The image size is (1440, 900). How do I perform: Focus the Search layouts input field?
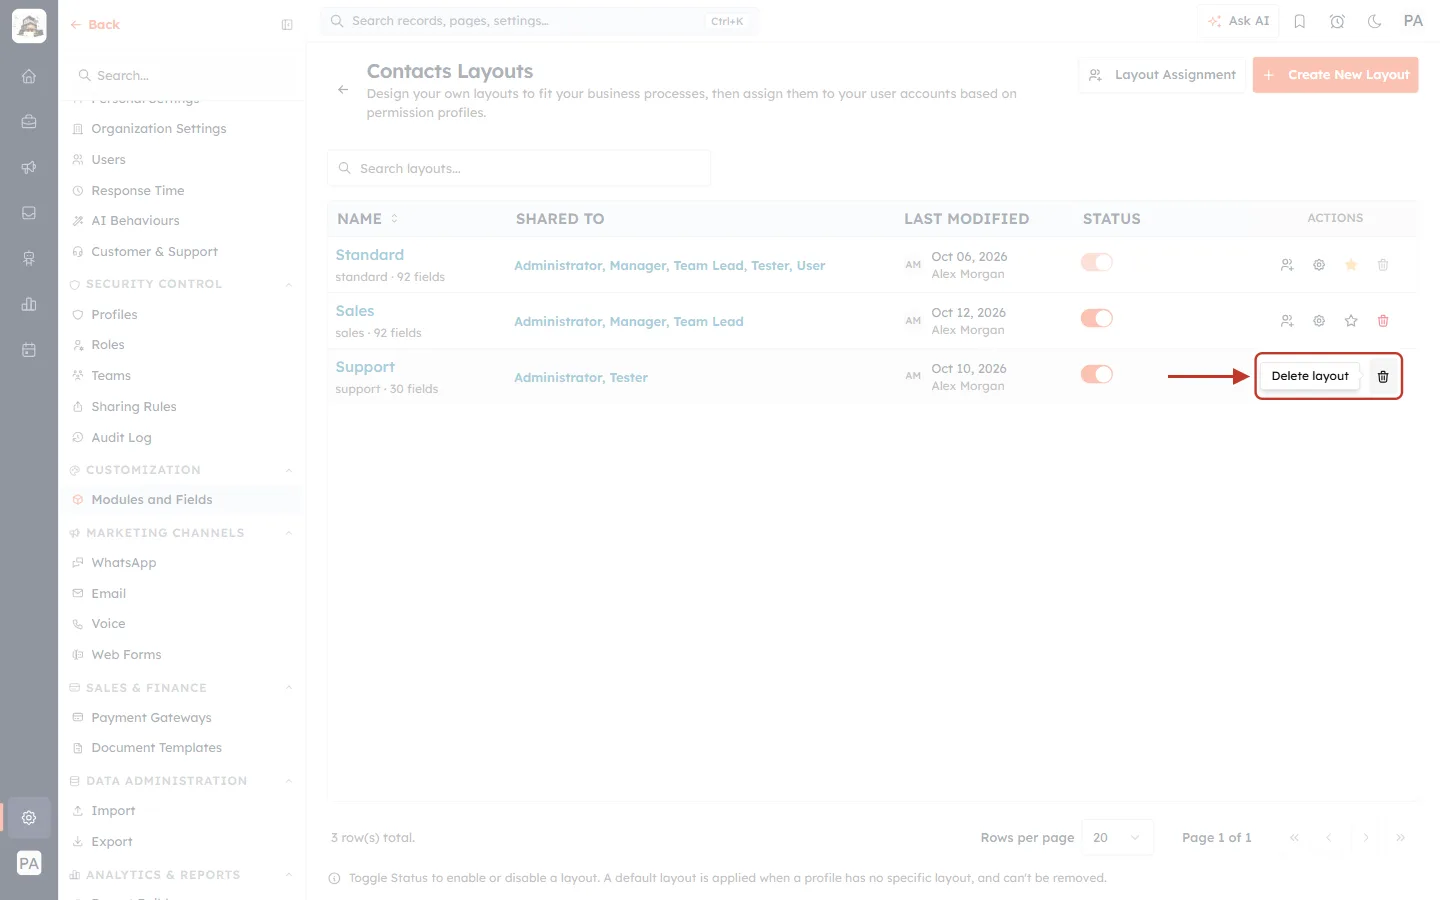[x=519, y=169]
